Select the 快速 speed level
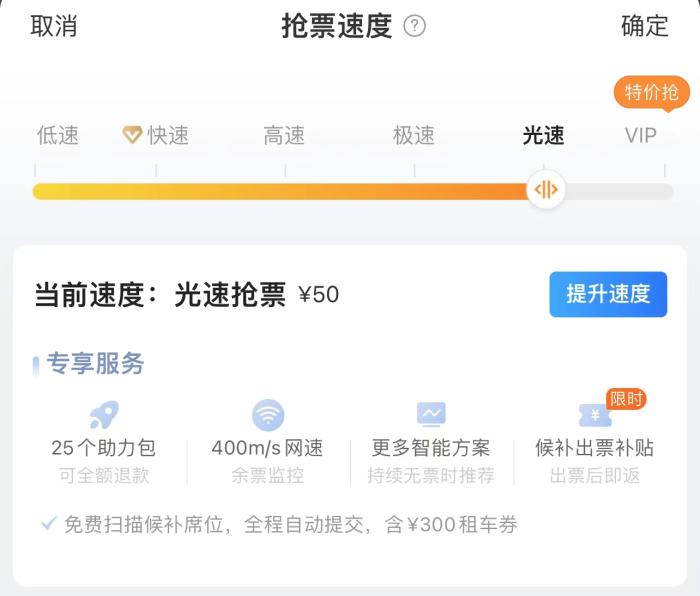700x596 pixels. point(168,135)
